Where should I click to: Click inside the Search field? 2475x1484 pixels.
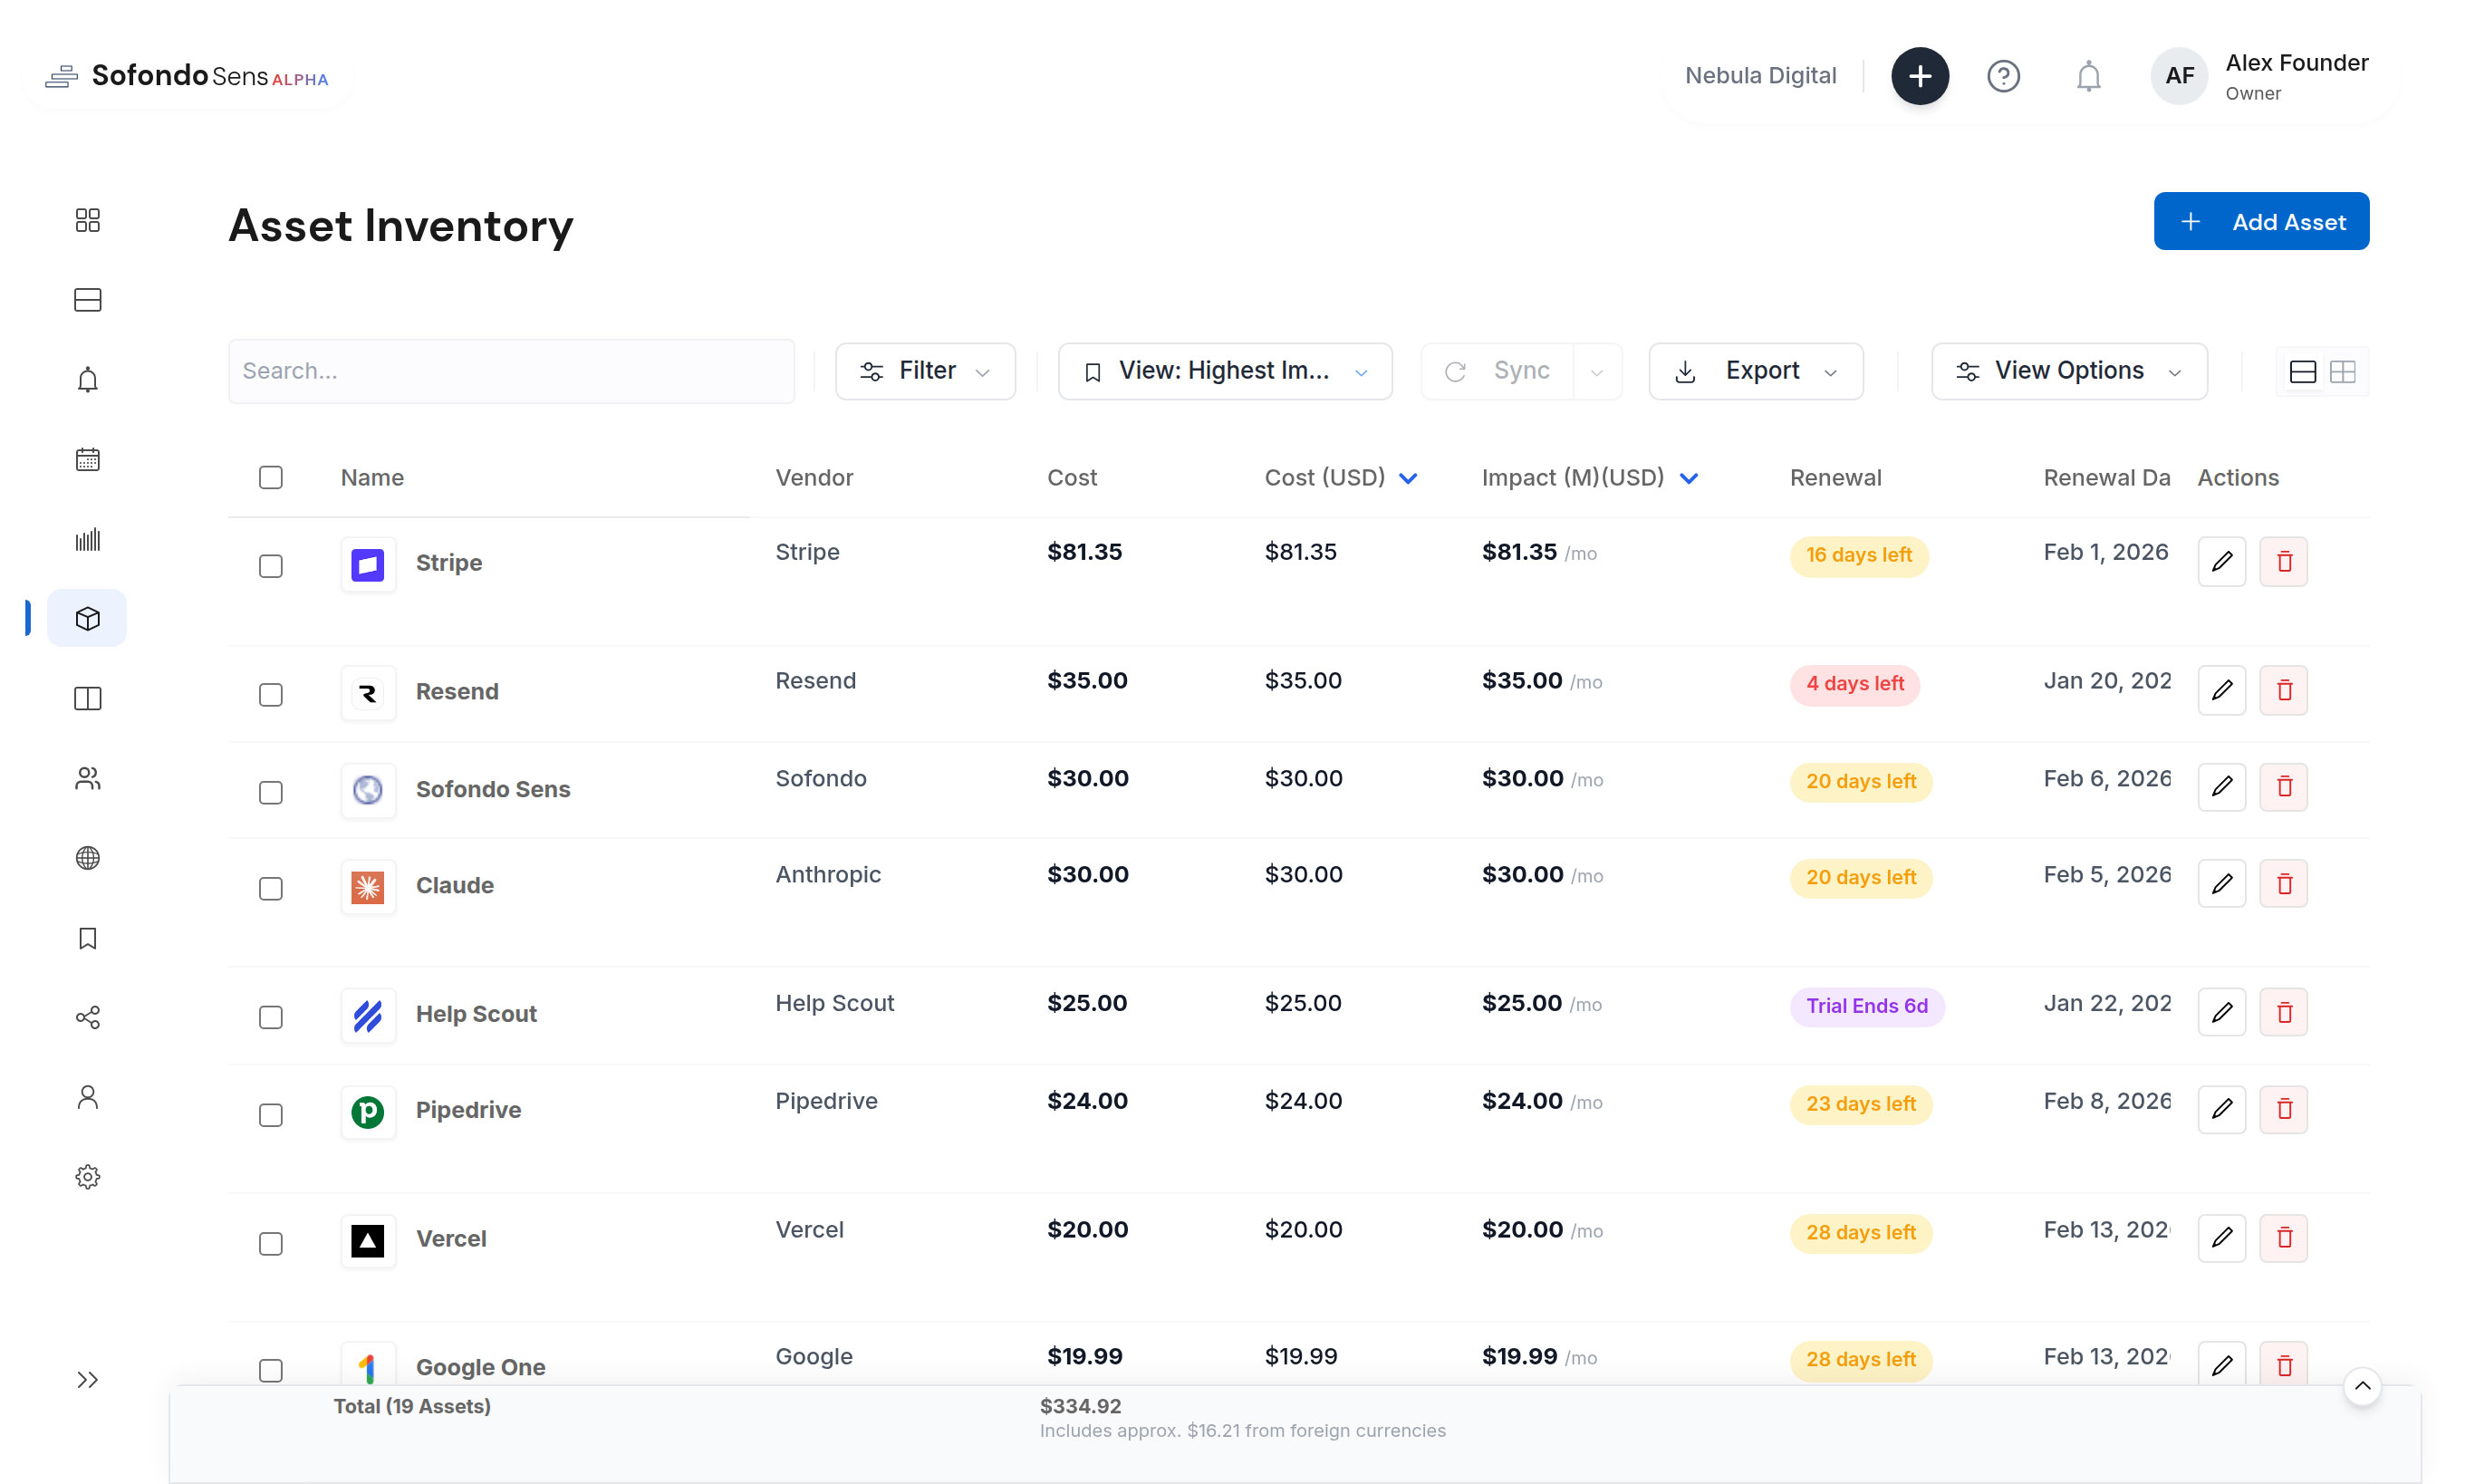511,370
